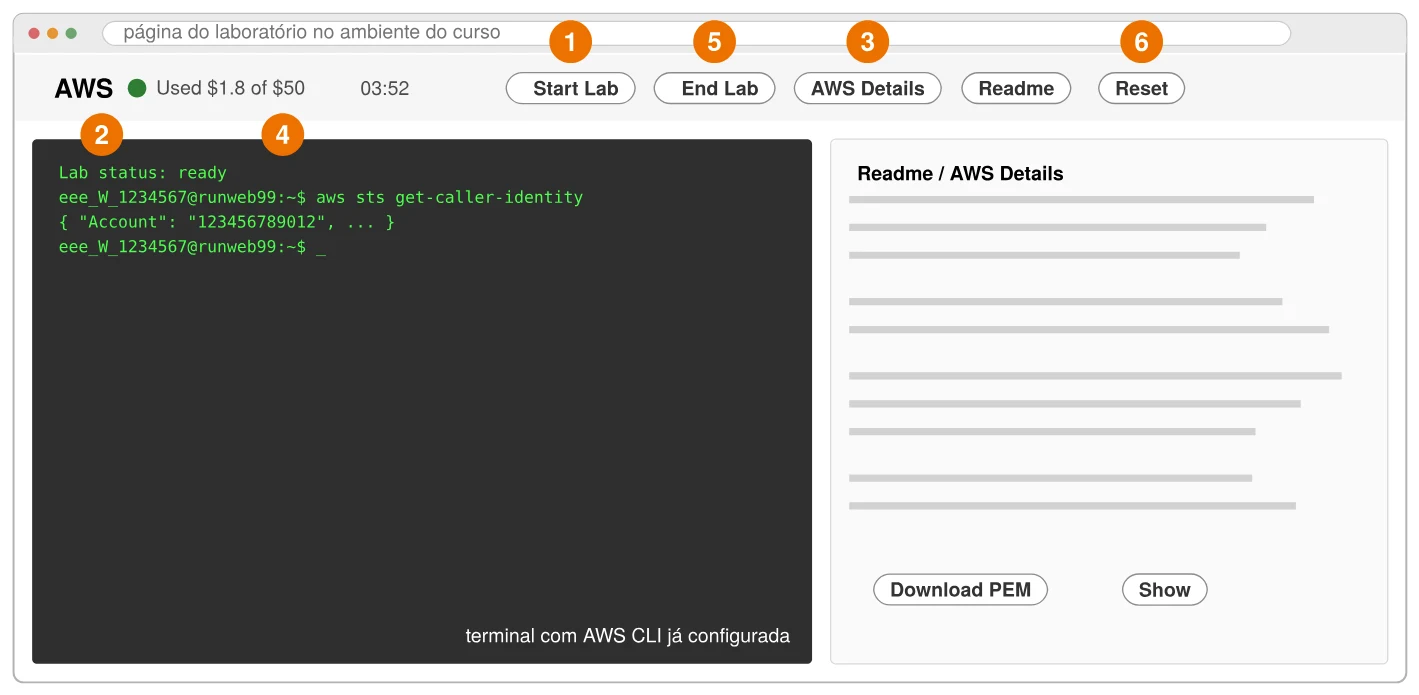
Task: Click the yellow window minimize button
Action: [53, 33]
